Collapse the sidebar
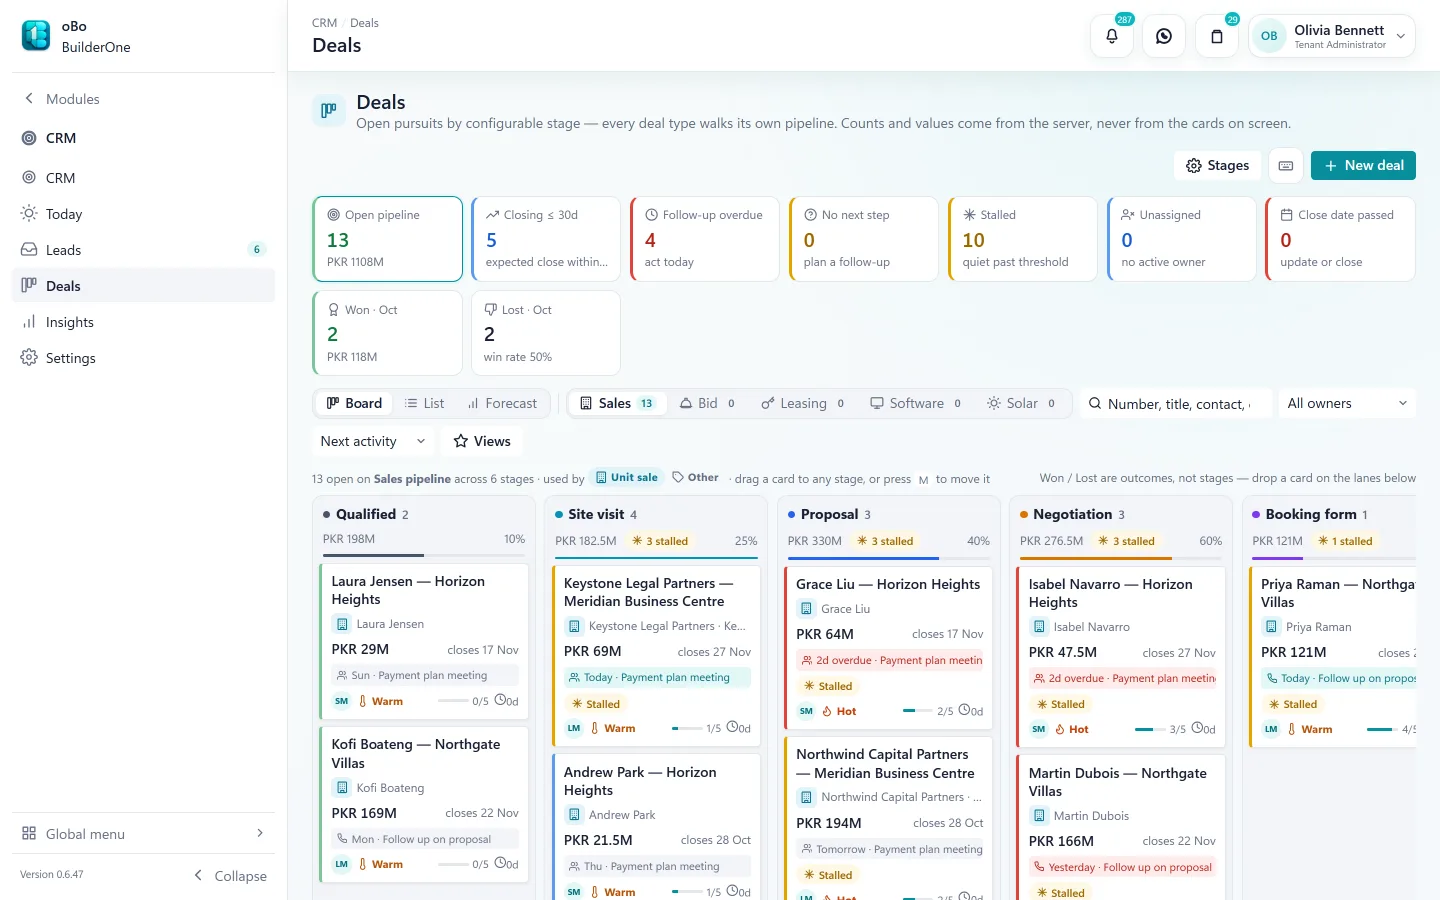This screenshot has height=900, width=1440. [230, 876]
